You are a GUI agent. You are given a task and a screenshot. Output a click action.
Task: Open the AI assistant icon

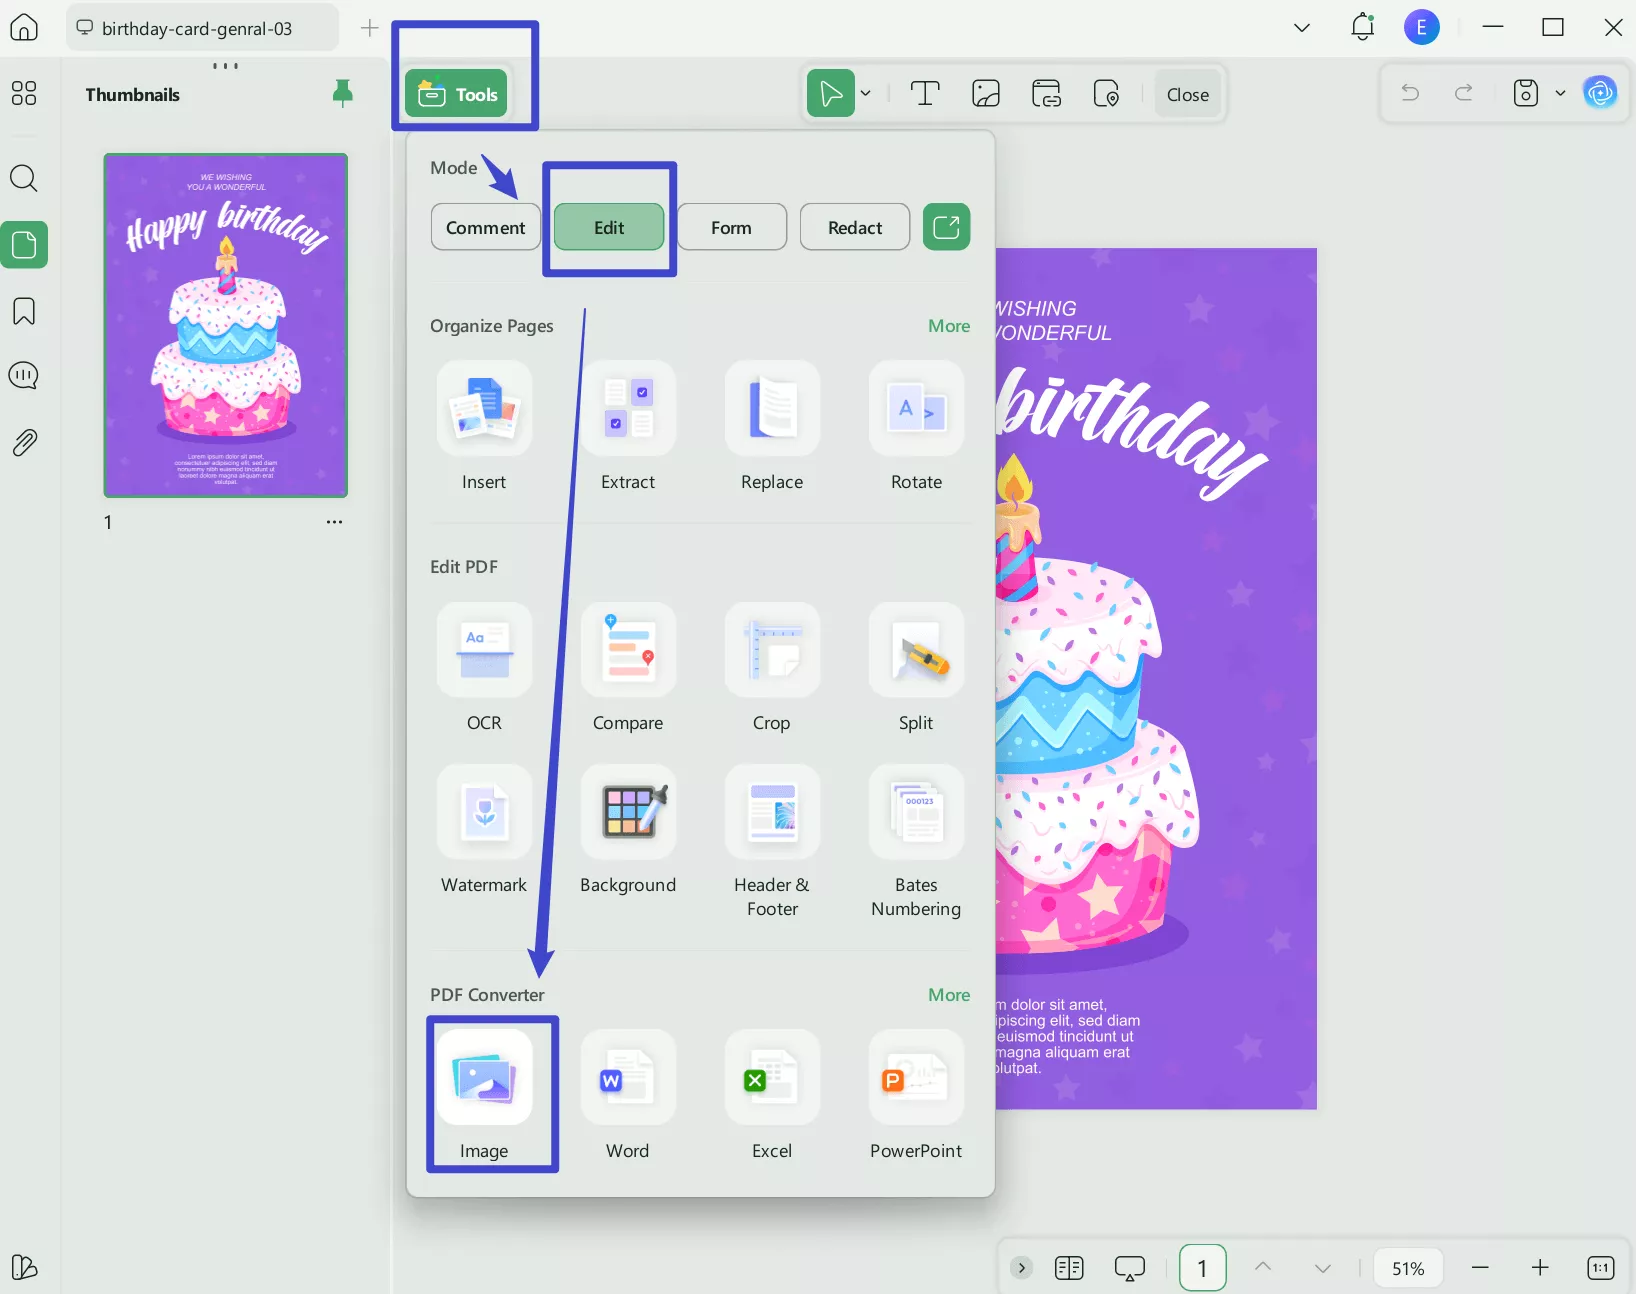tap(1600, 93)
